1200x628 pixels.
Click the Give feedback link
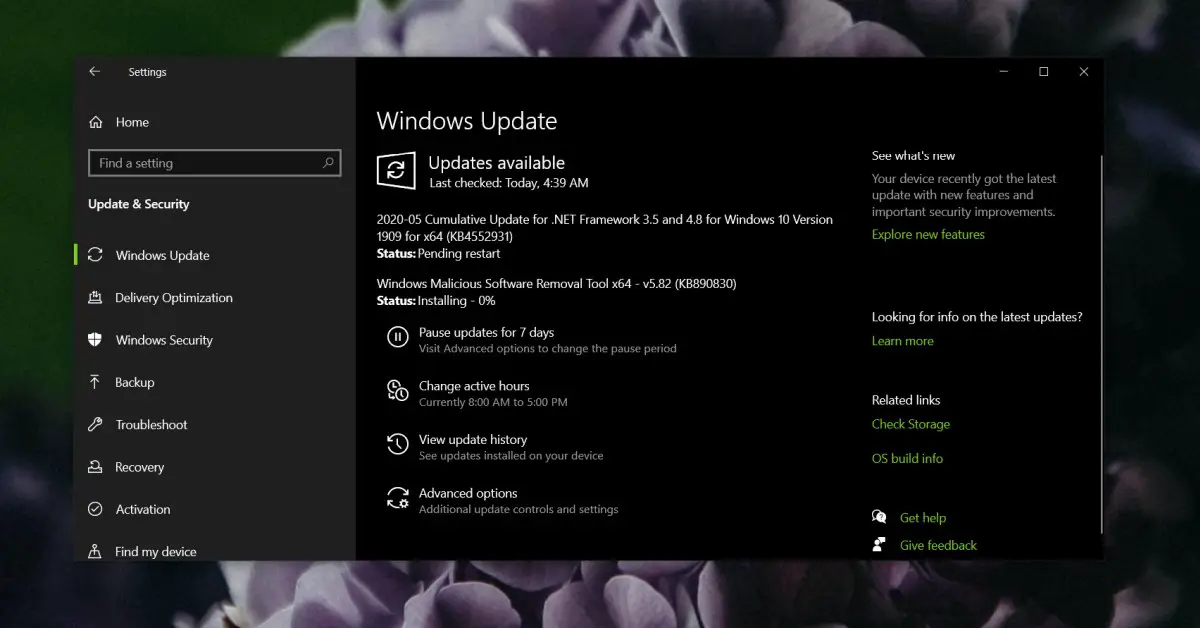click(938, 545)
